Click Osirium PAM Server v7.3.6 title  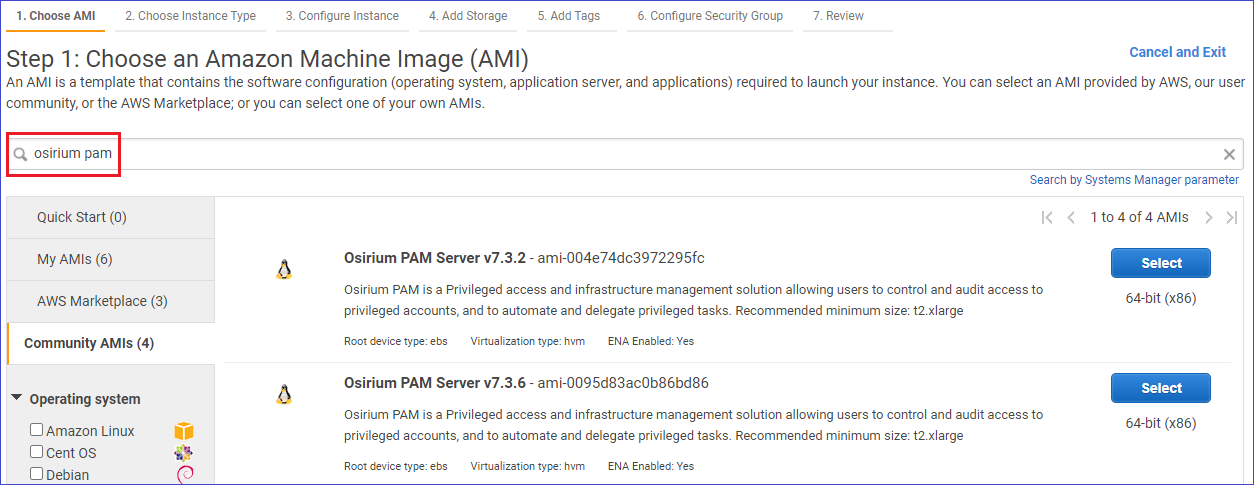435,383
